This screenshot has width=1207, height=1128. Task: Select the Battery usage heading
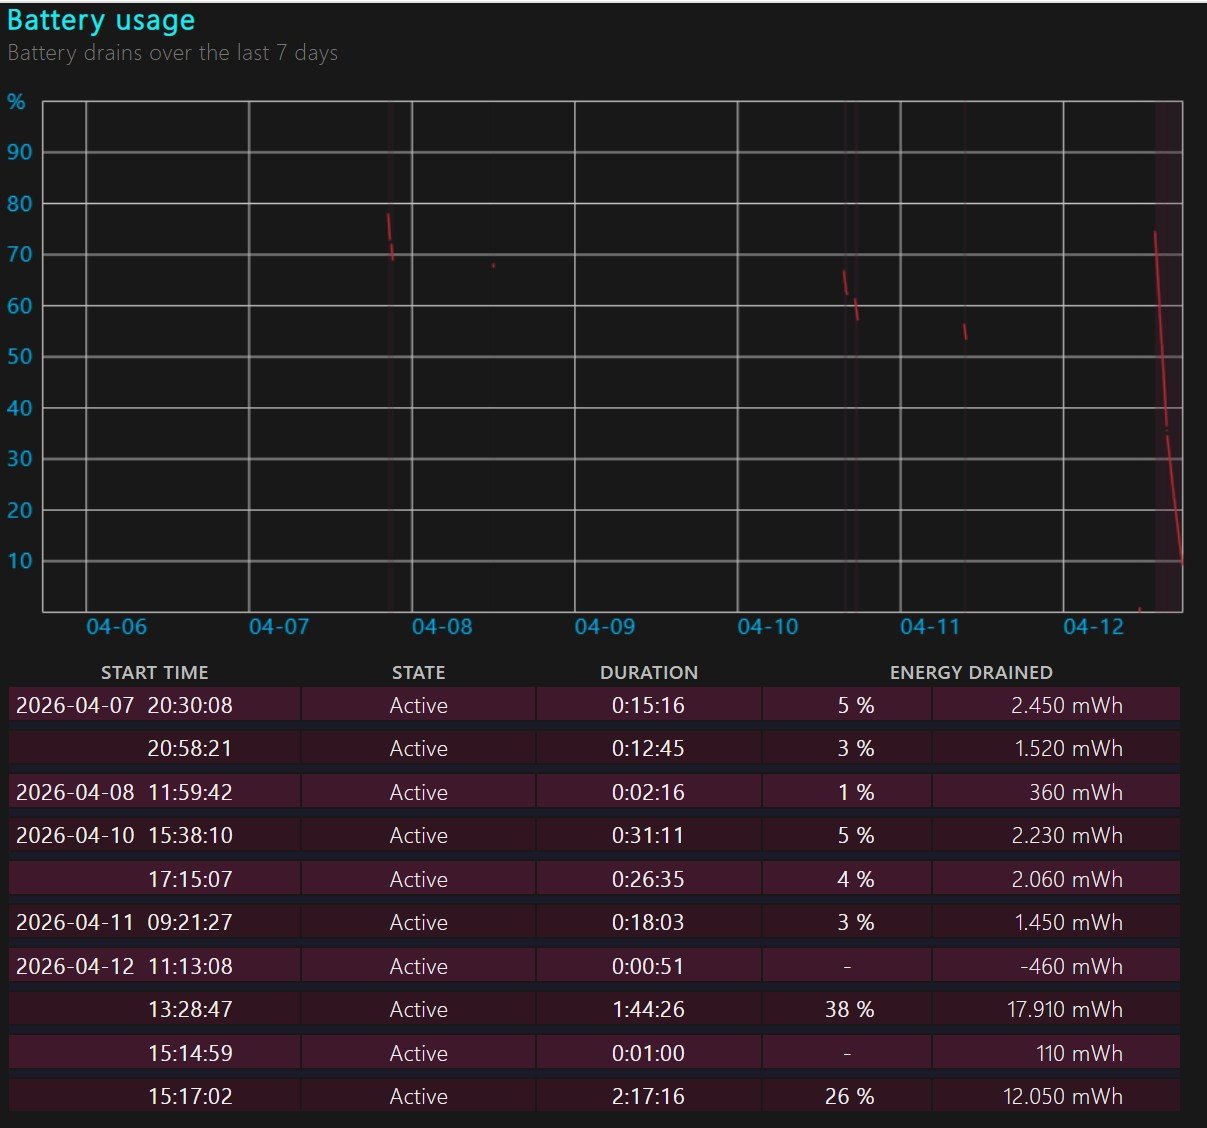pos(101,21)
